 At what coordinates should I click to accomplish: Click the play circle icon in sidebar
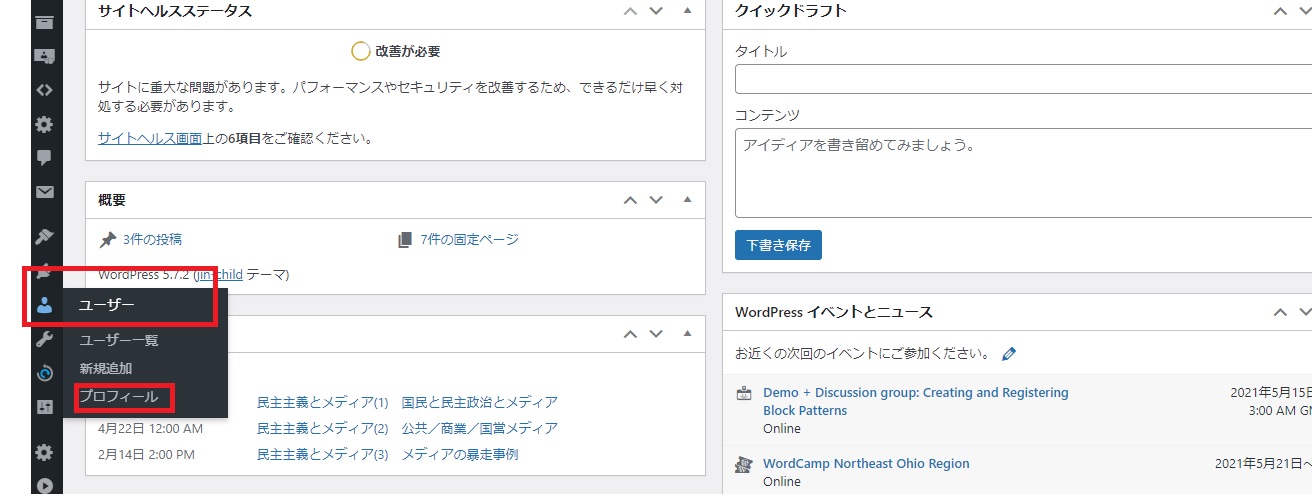tap(44, 486)
